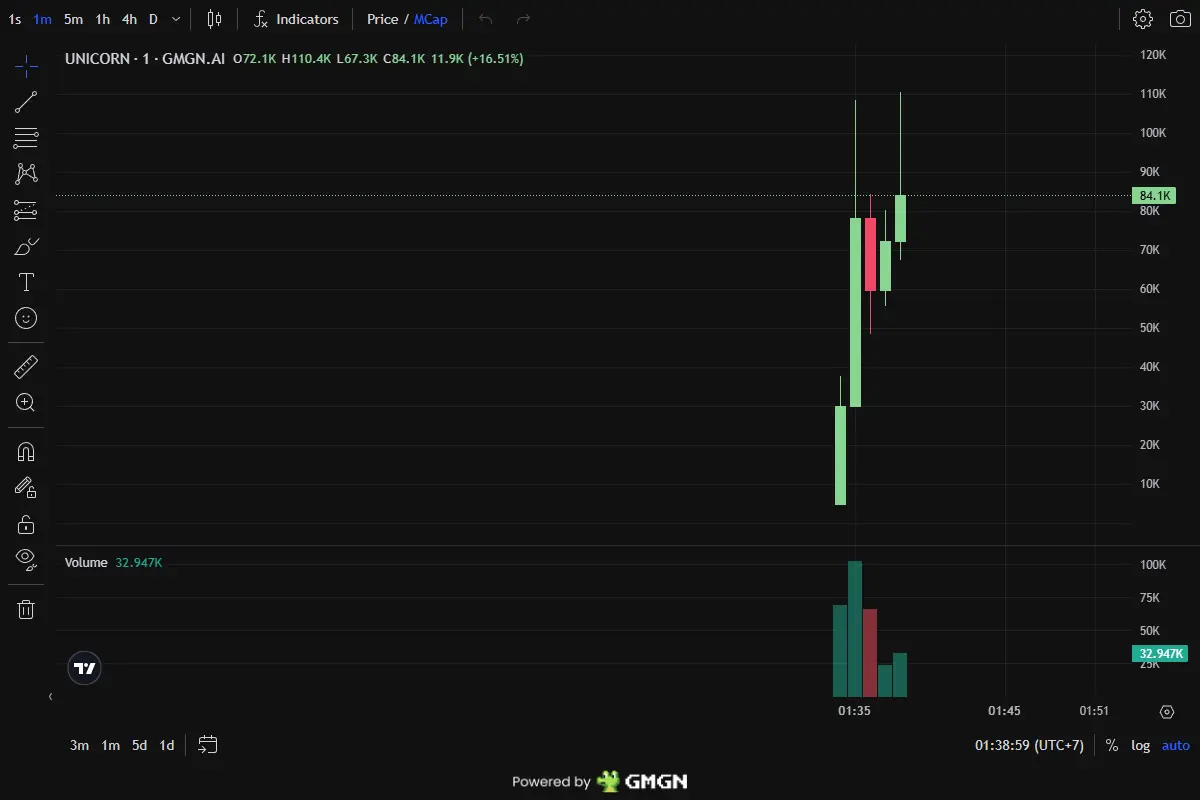Screen dimensions: 1200x800
Task: Open timezone menu at 01:38:59 (UTC+7)
Action: [x=1029, y=745]
